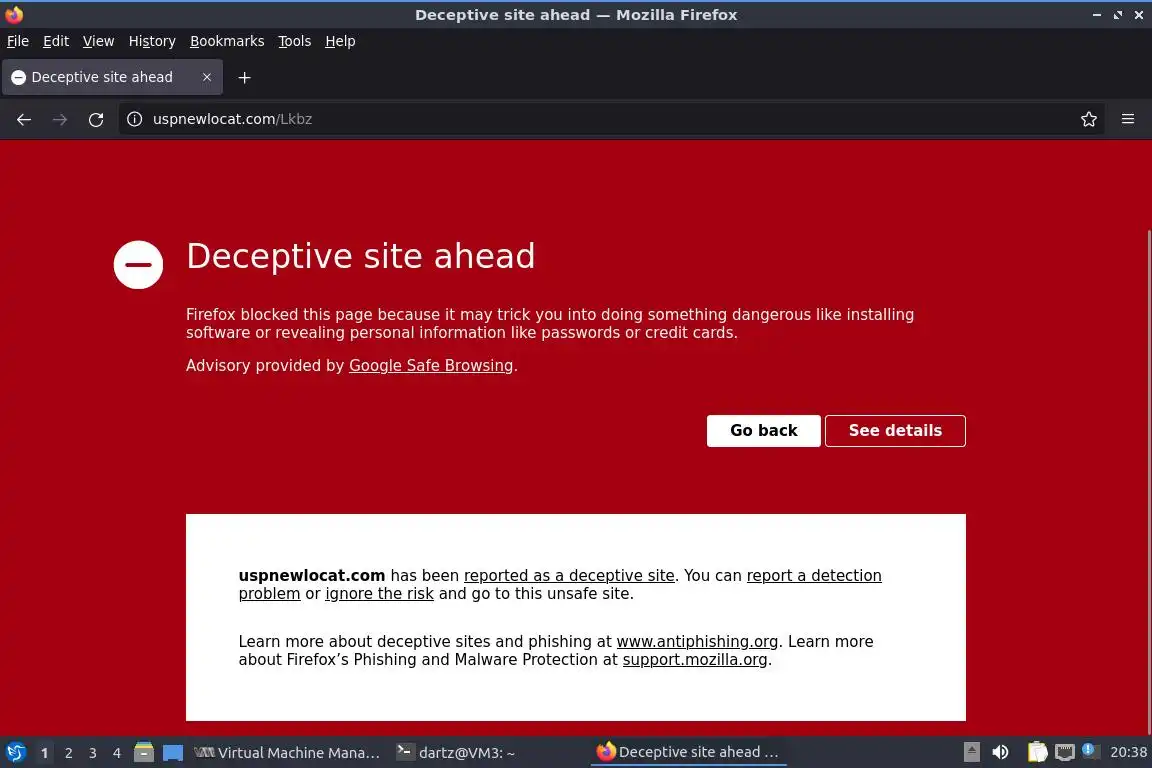Open the volume control speaker icon
Image resolution: width=1152 pixels, height=768 pixels.
point(1000,752)
